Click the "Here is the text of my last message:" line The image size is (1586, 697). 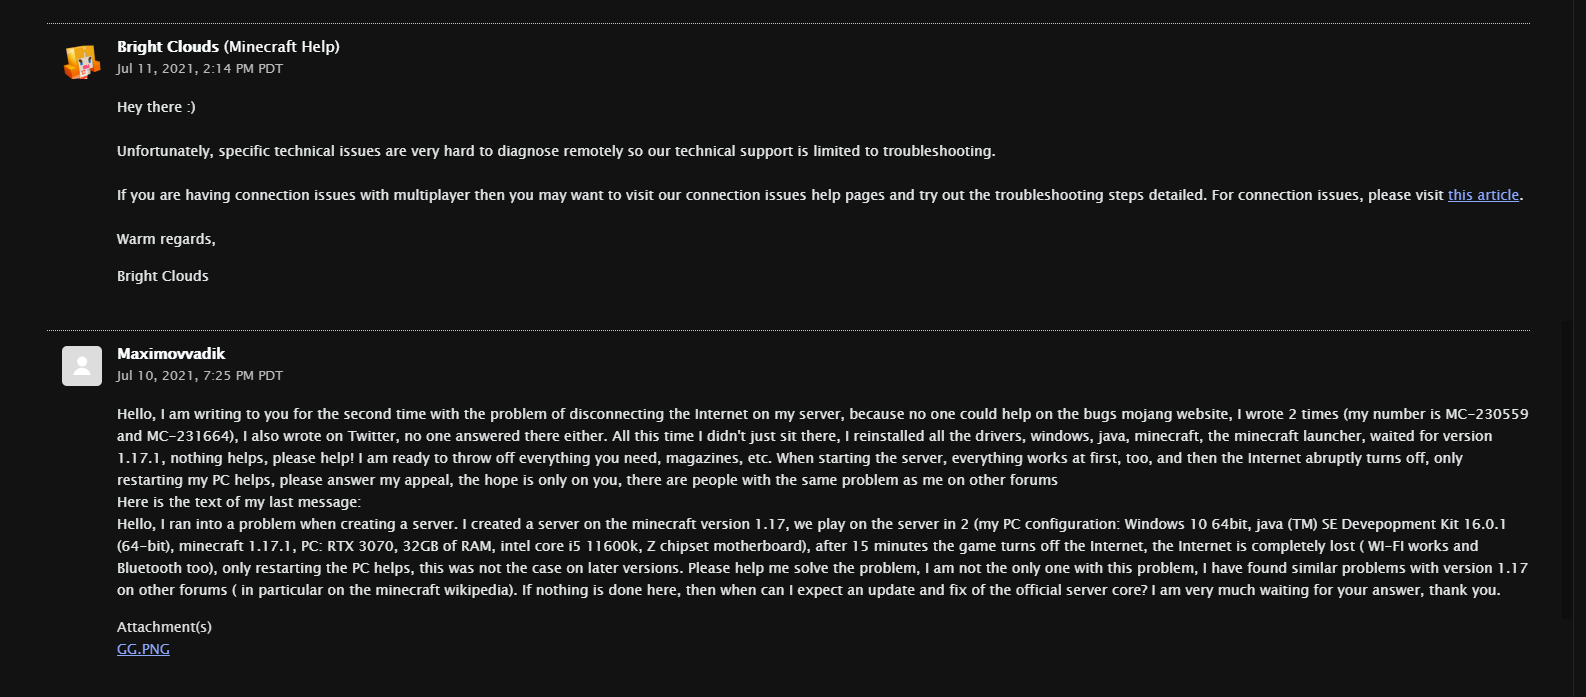[x=239, y=502]
